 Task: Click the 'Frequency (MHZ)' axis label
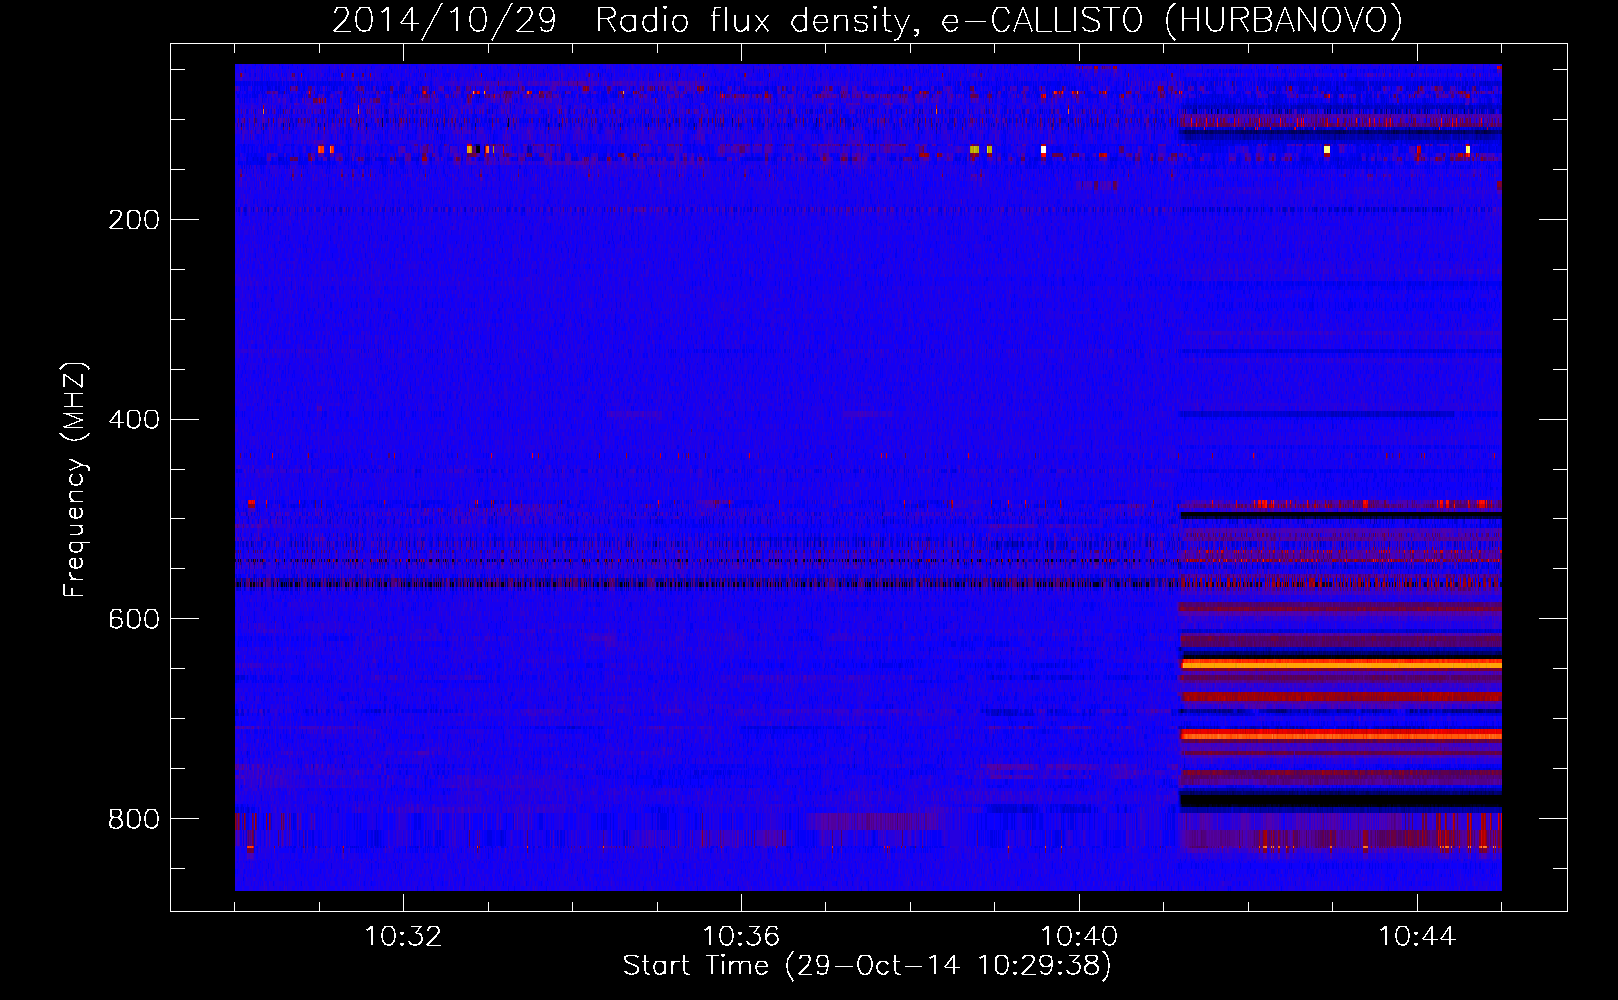75,479
